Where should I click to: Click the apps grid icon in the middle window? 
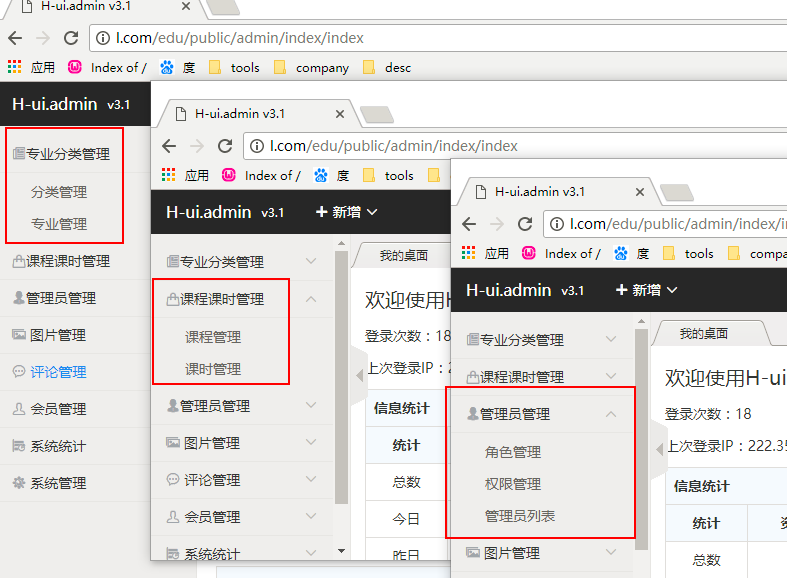point(169,175)
